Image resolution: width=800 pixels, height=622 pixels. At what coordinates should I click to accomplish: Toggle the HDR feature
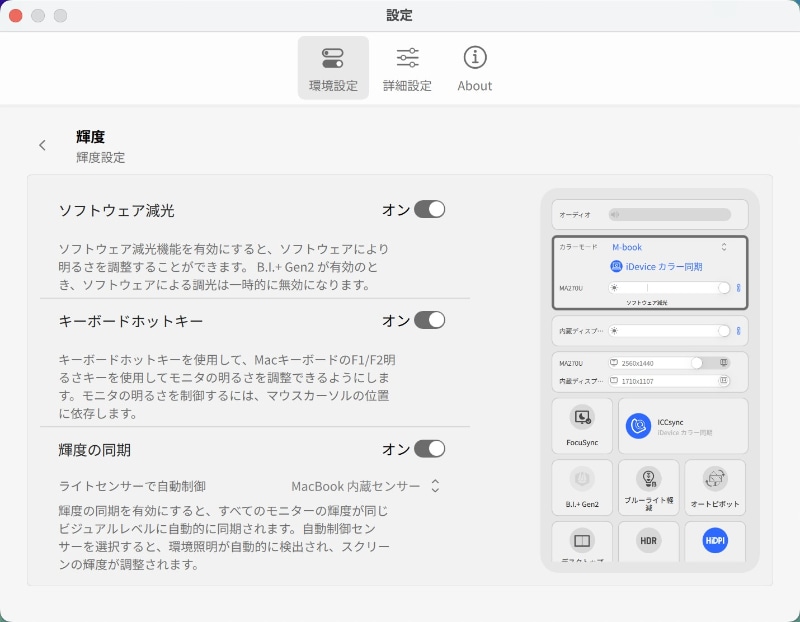pos(648,541)
